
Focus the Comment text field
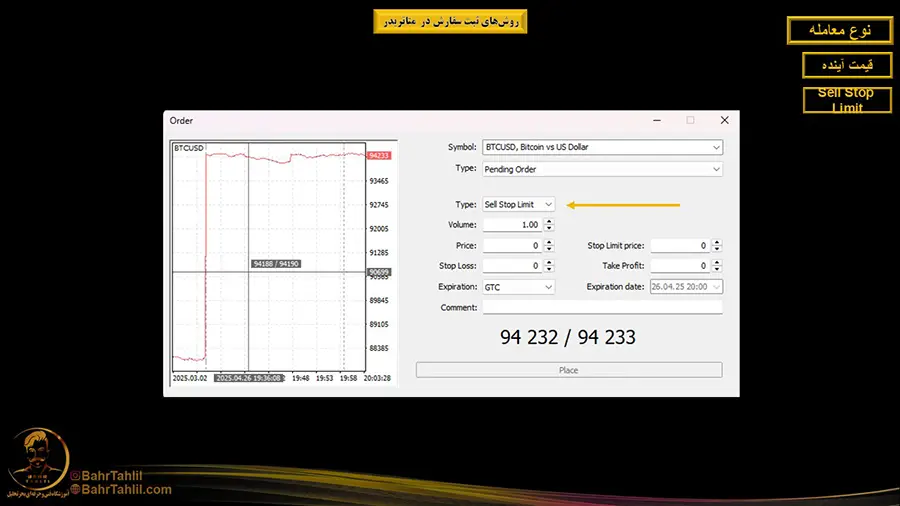coord(602,308)
